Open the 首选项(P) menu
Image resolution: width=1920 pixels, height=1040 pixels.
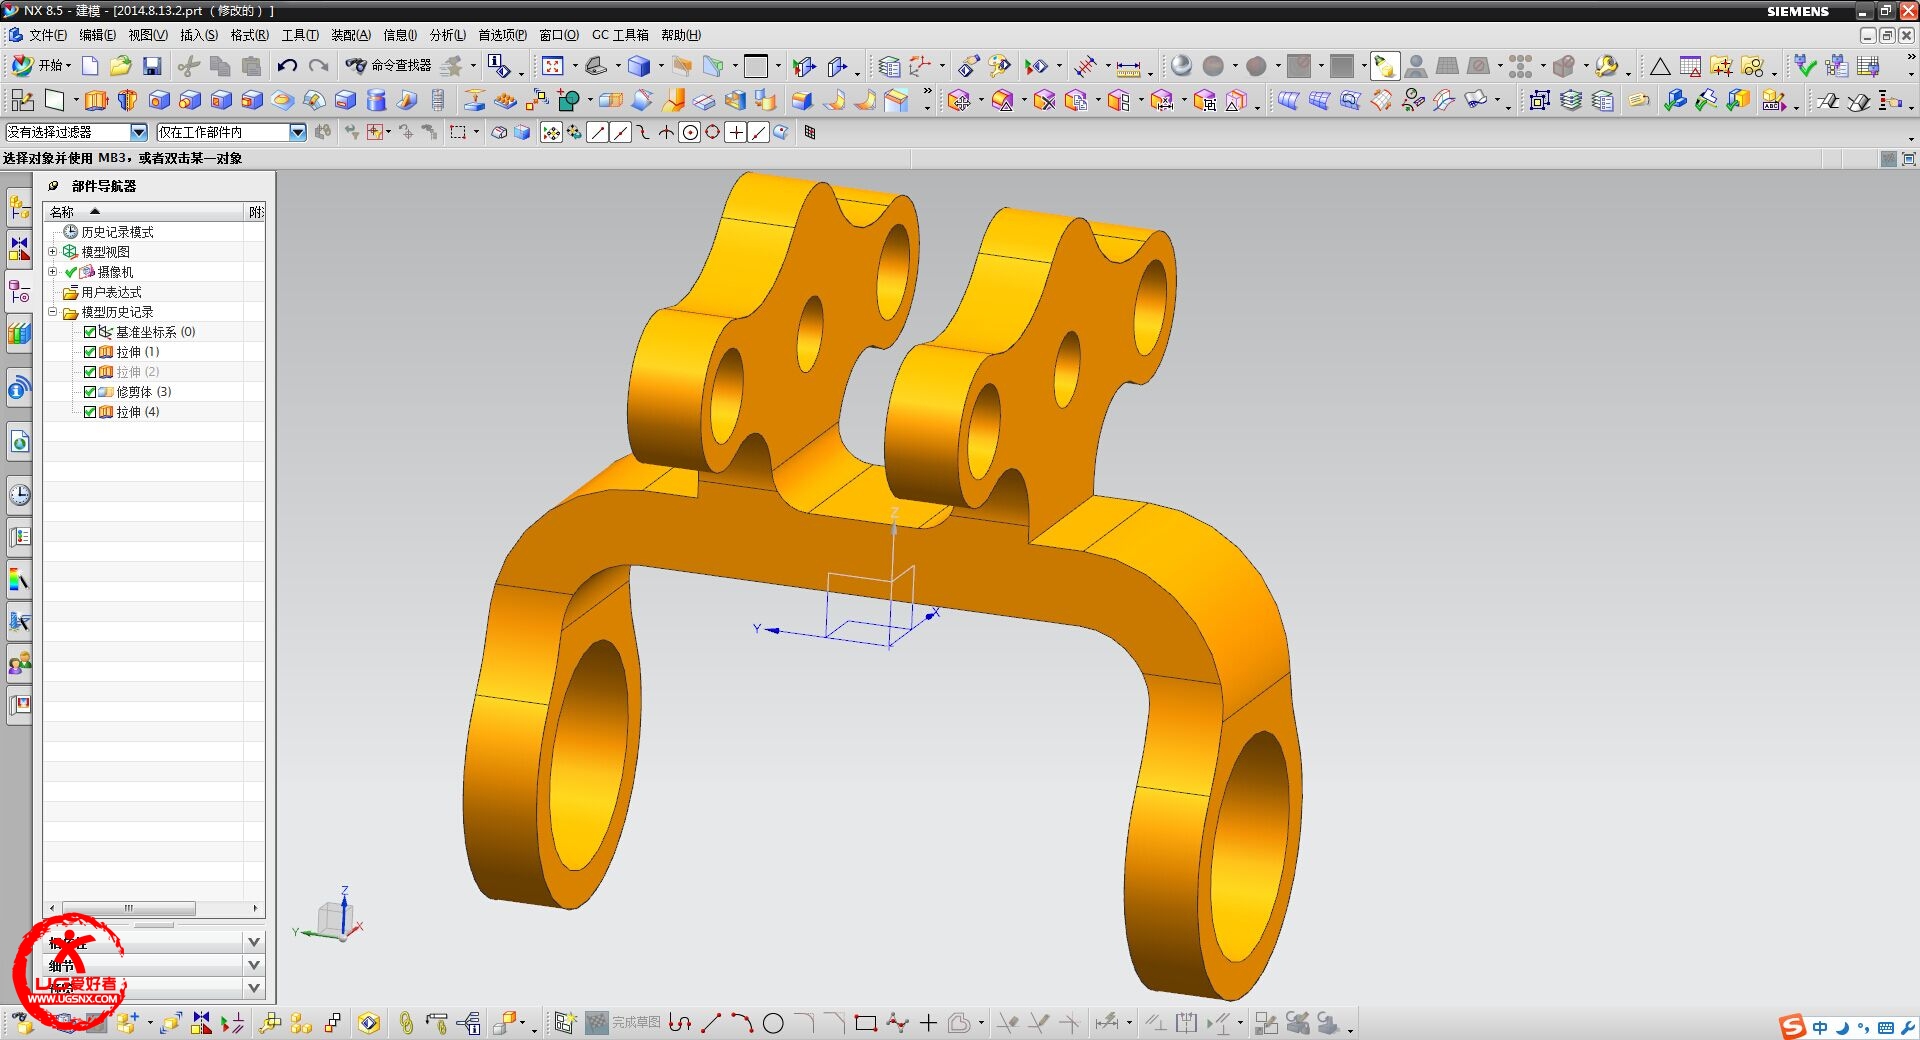tap(502, 35)
